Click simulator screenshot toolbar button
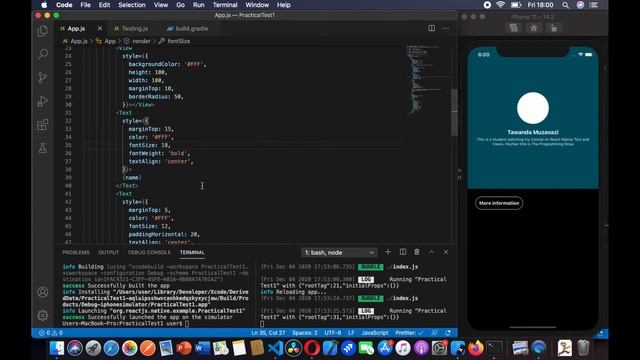 coord(513,28)
